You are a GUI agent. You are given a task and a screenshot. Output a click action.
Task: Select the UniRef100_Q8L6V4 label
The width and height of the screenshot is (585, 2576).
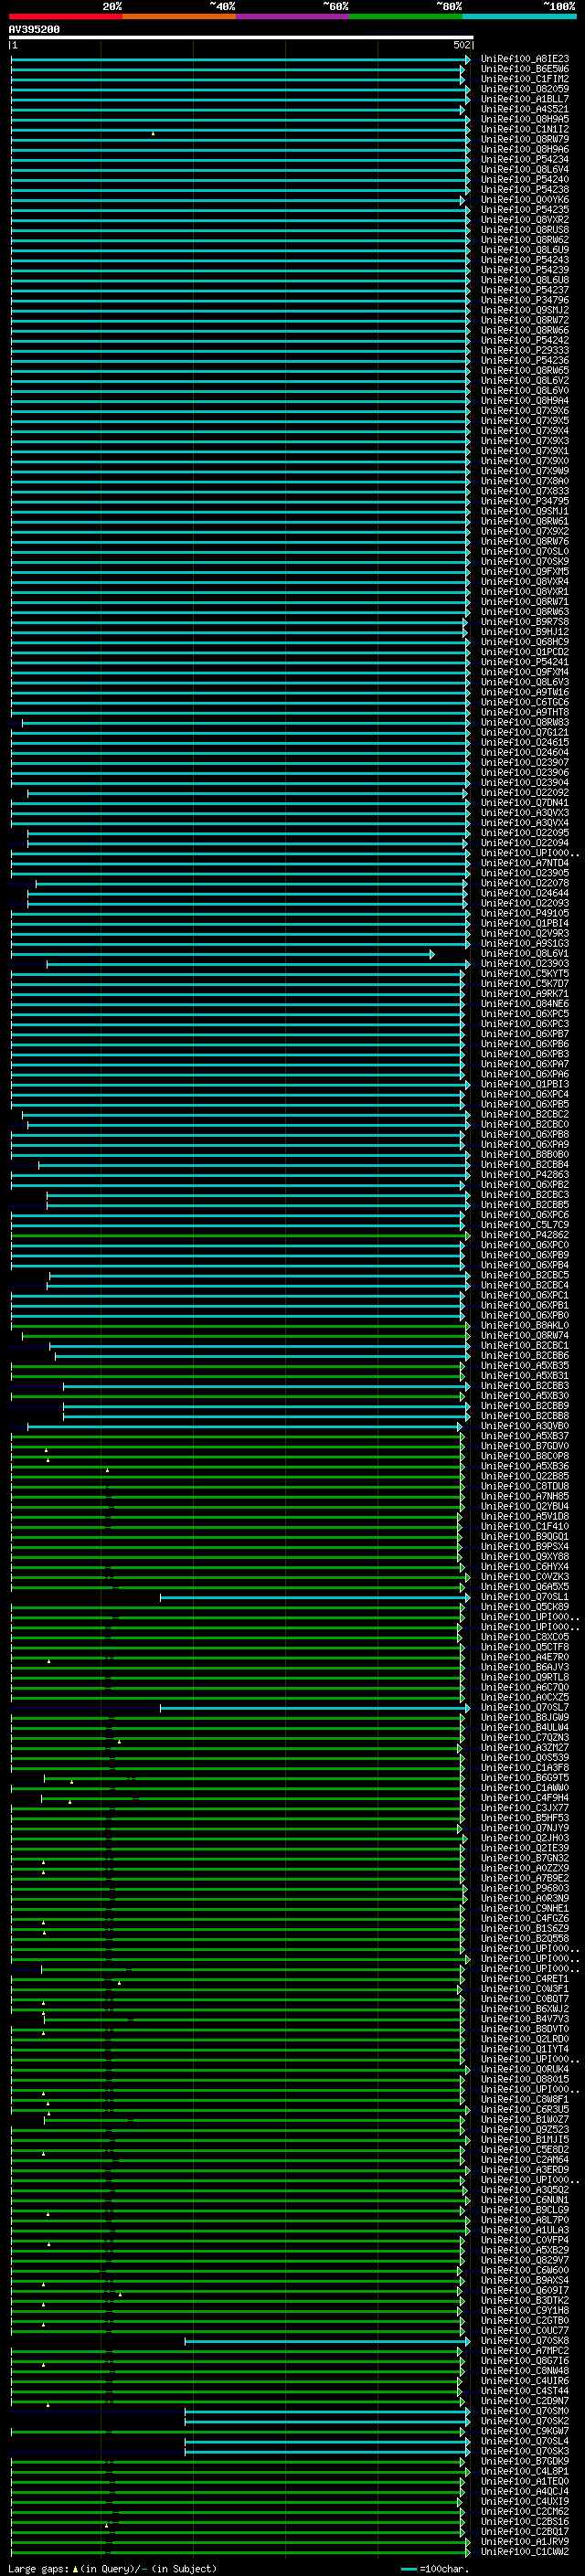coord(525,169)
